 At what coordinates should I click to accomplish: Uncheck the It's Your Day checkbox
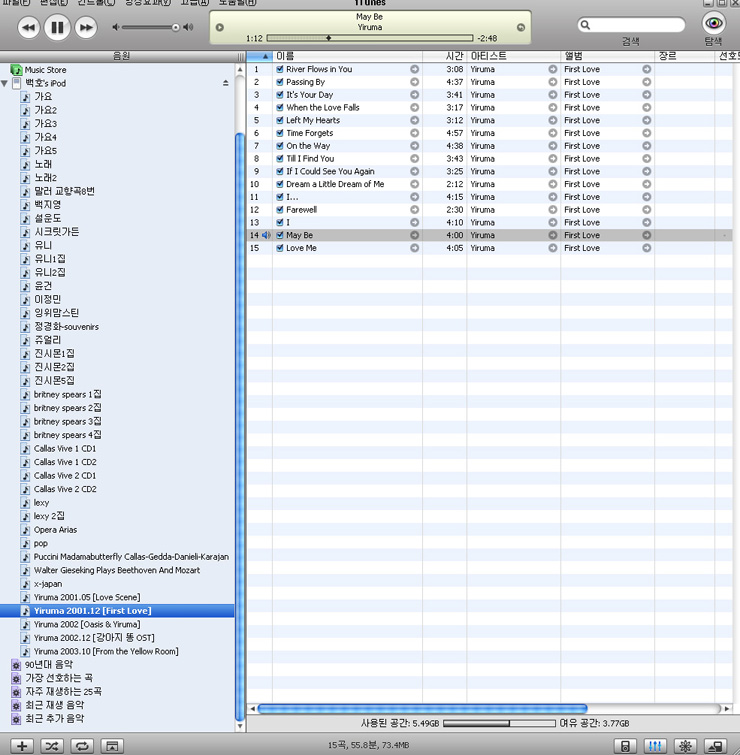(x=280, y=95)
